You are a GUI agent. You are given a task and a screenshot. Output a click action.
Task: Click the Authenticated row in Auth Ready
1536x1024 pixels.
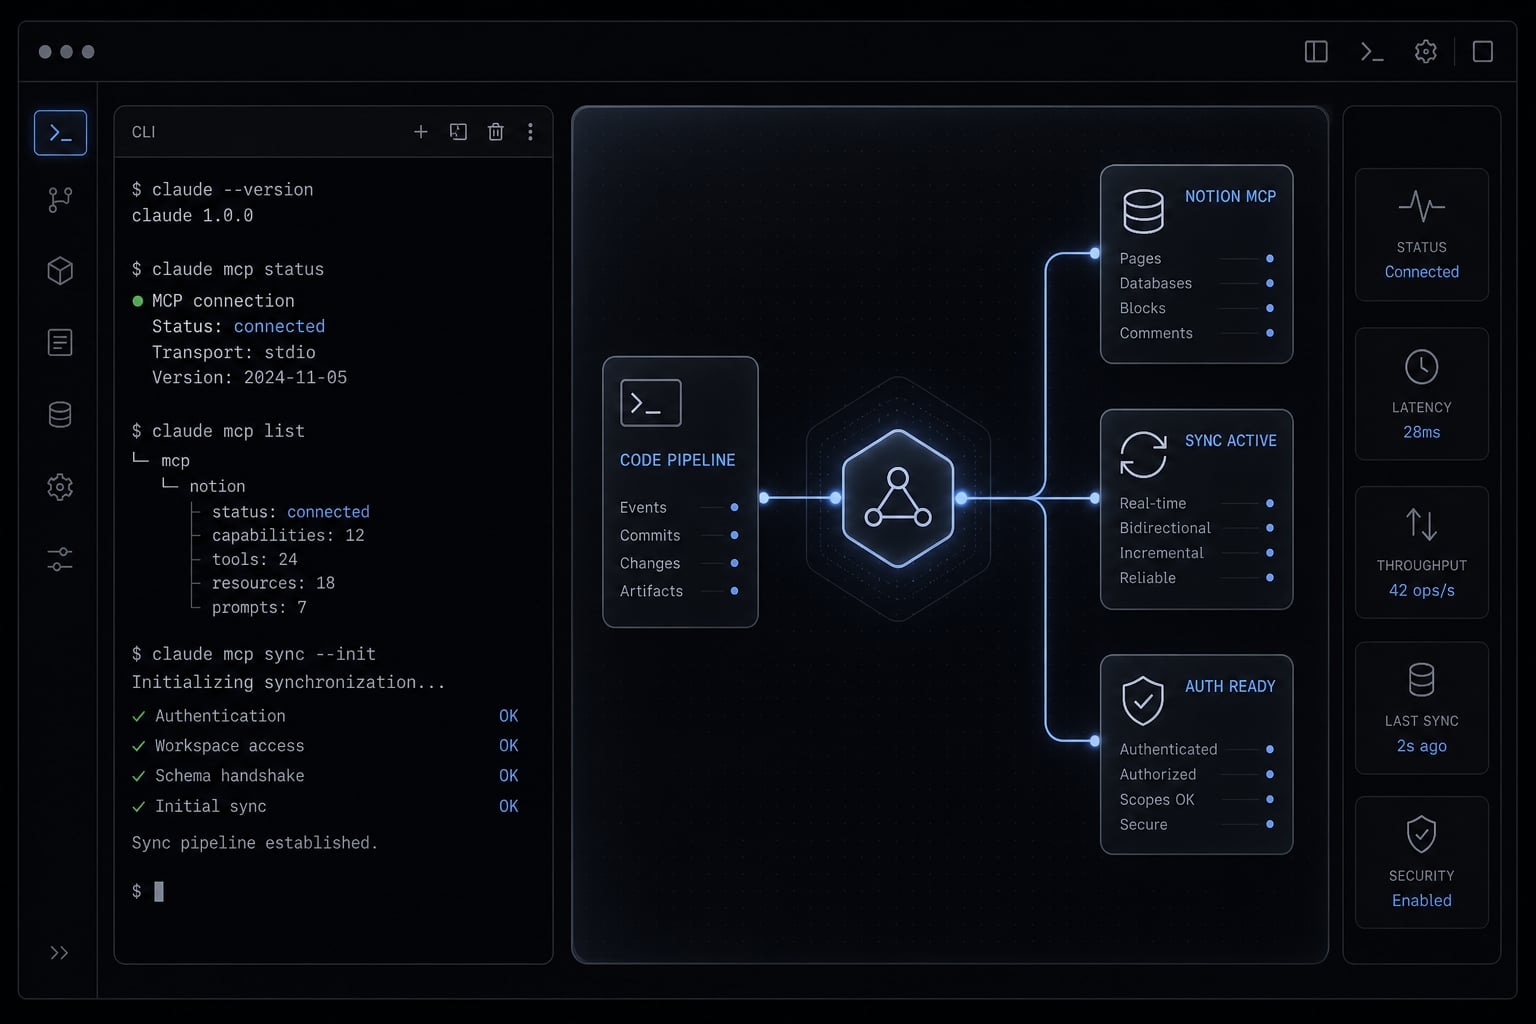click(1196, 749)
